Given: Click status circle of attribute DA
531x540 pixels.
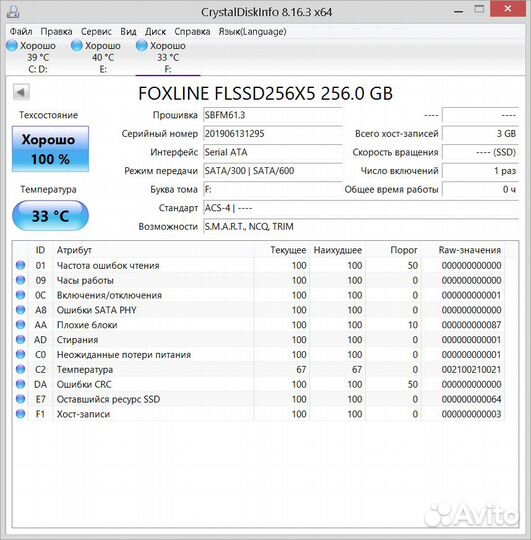Looking at the screenshot, I should [x=21, y=384].
